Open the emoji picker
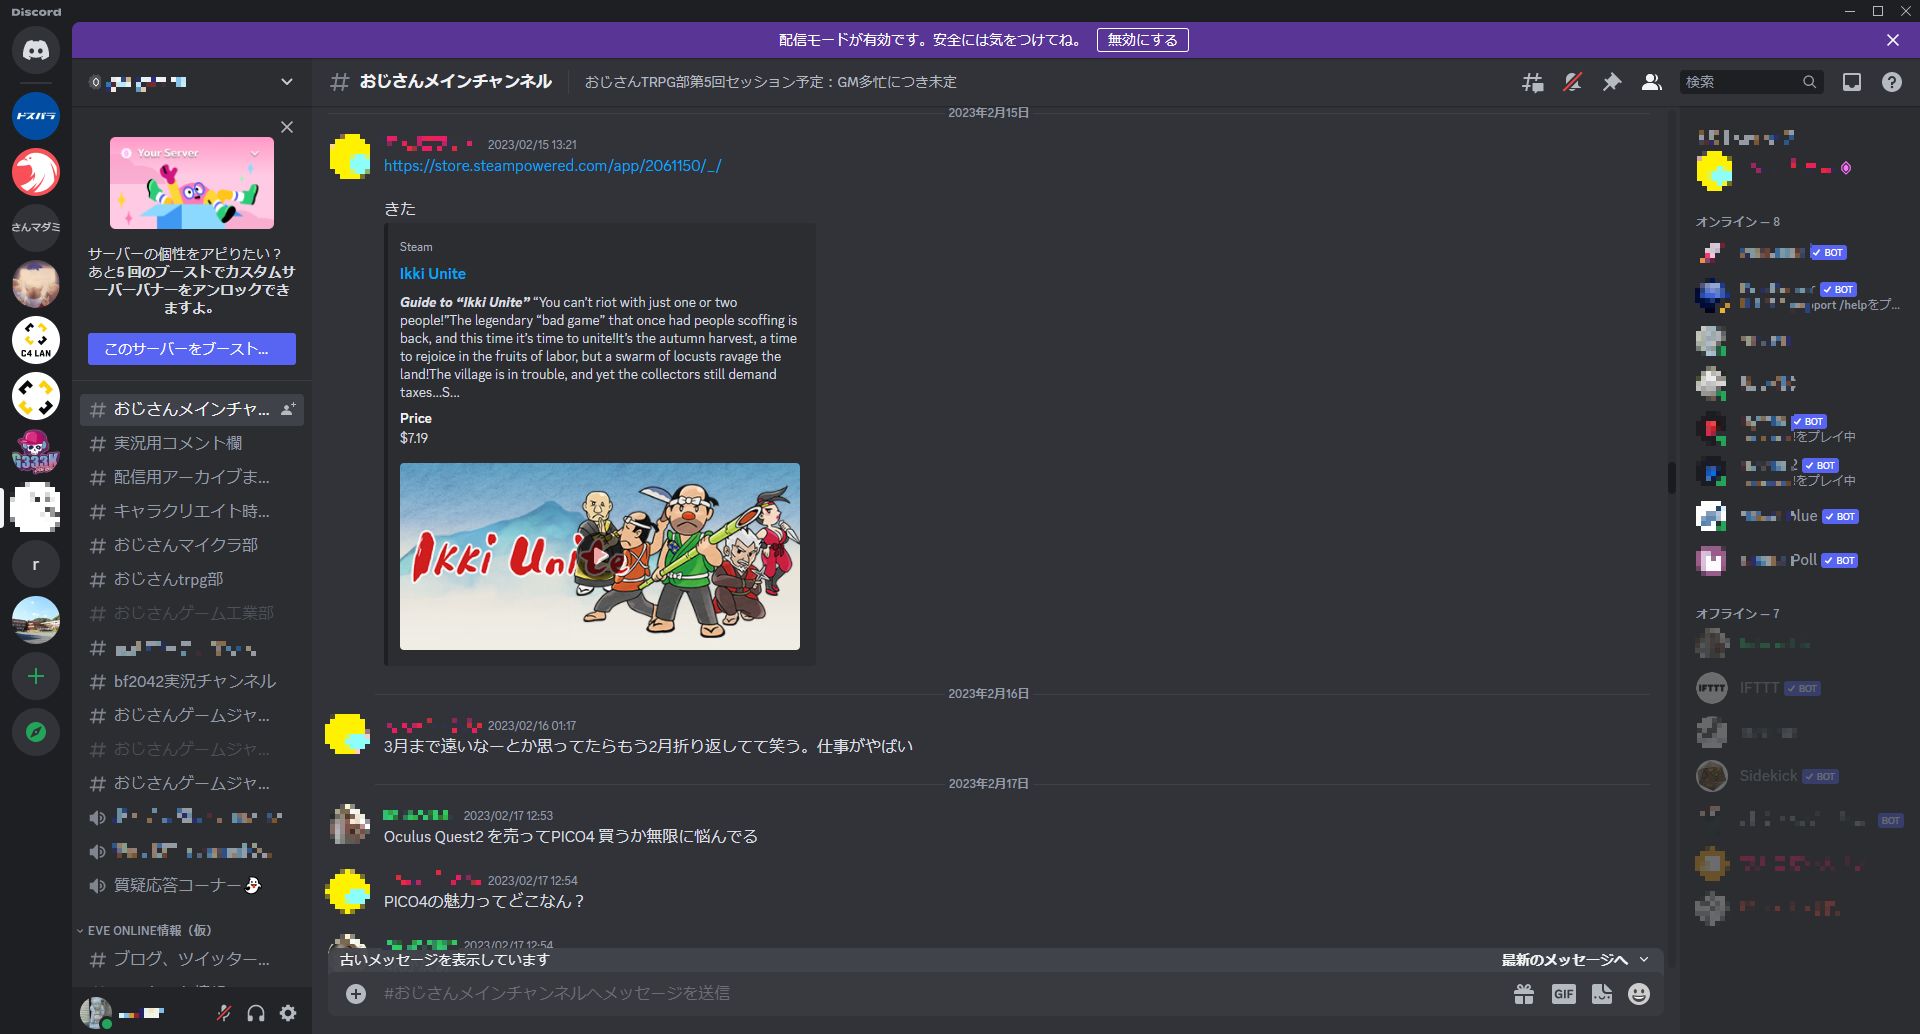The image size is (1920, 1034). 1638,993
